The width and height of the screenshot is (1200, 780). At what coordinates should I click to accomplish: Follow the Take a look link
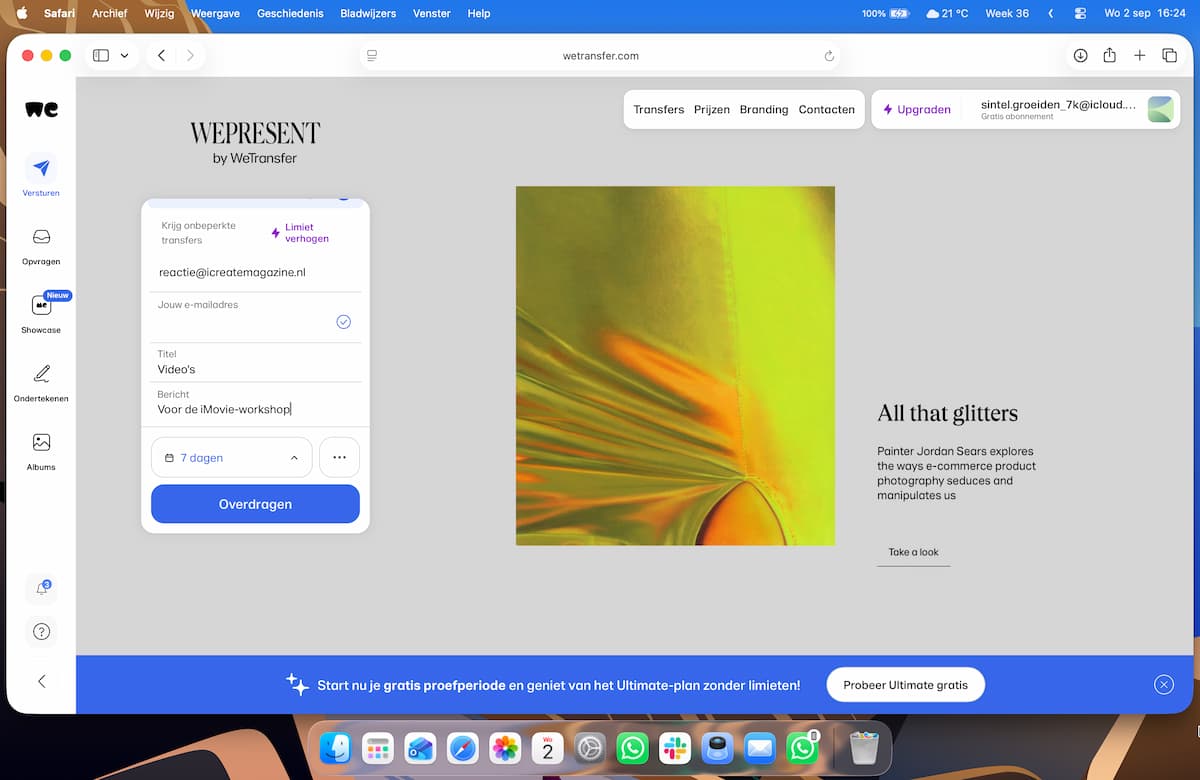[x=914, y=552]
